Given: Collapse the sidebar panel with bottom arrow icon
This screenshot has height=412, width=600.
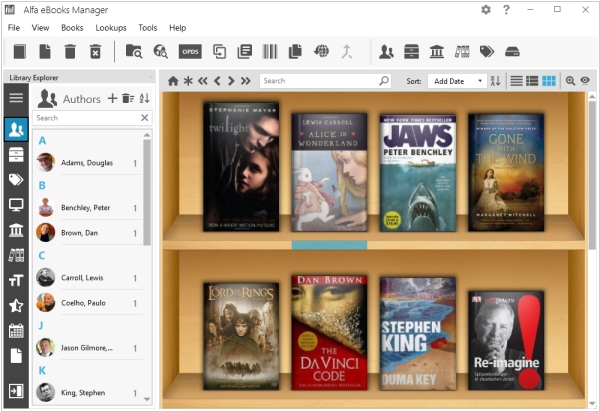Looking at the screenshot, I should pos(16,390).
